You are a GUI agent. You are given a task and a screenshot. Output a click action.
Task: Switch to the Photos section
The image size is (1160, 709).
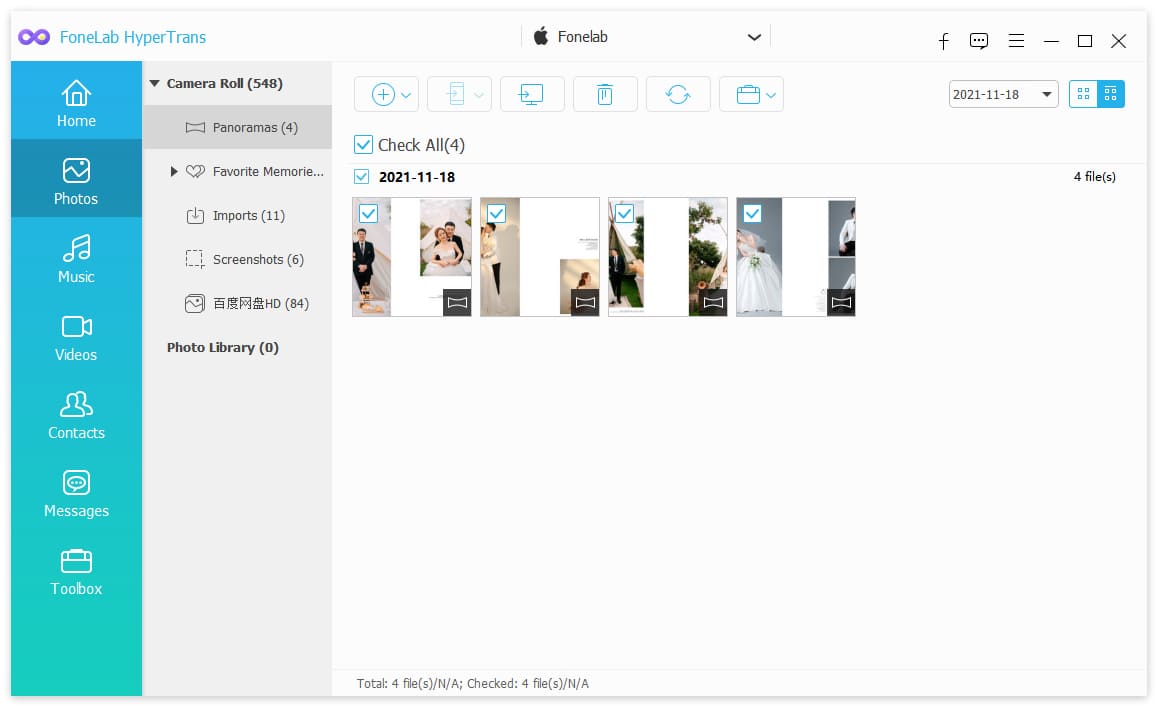76,178
